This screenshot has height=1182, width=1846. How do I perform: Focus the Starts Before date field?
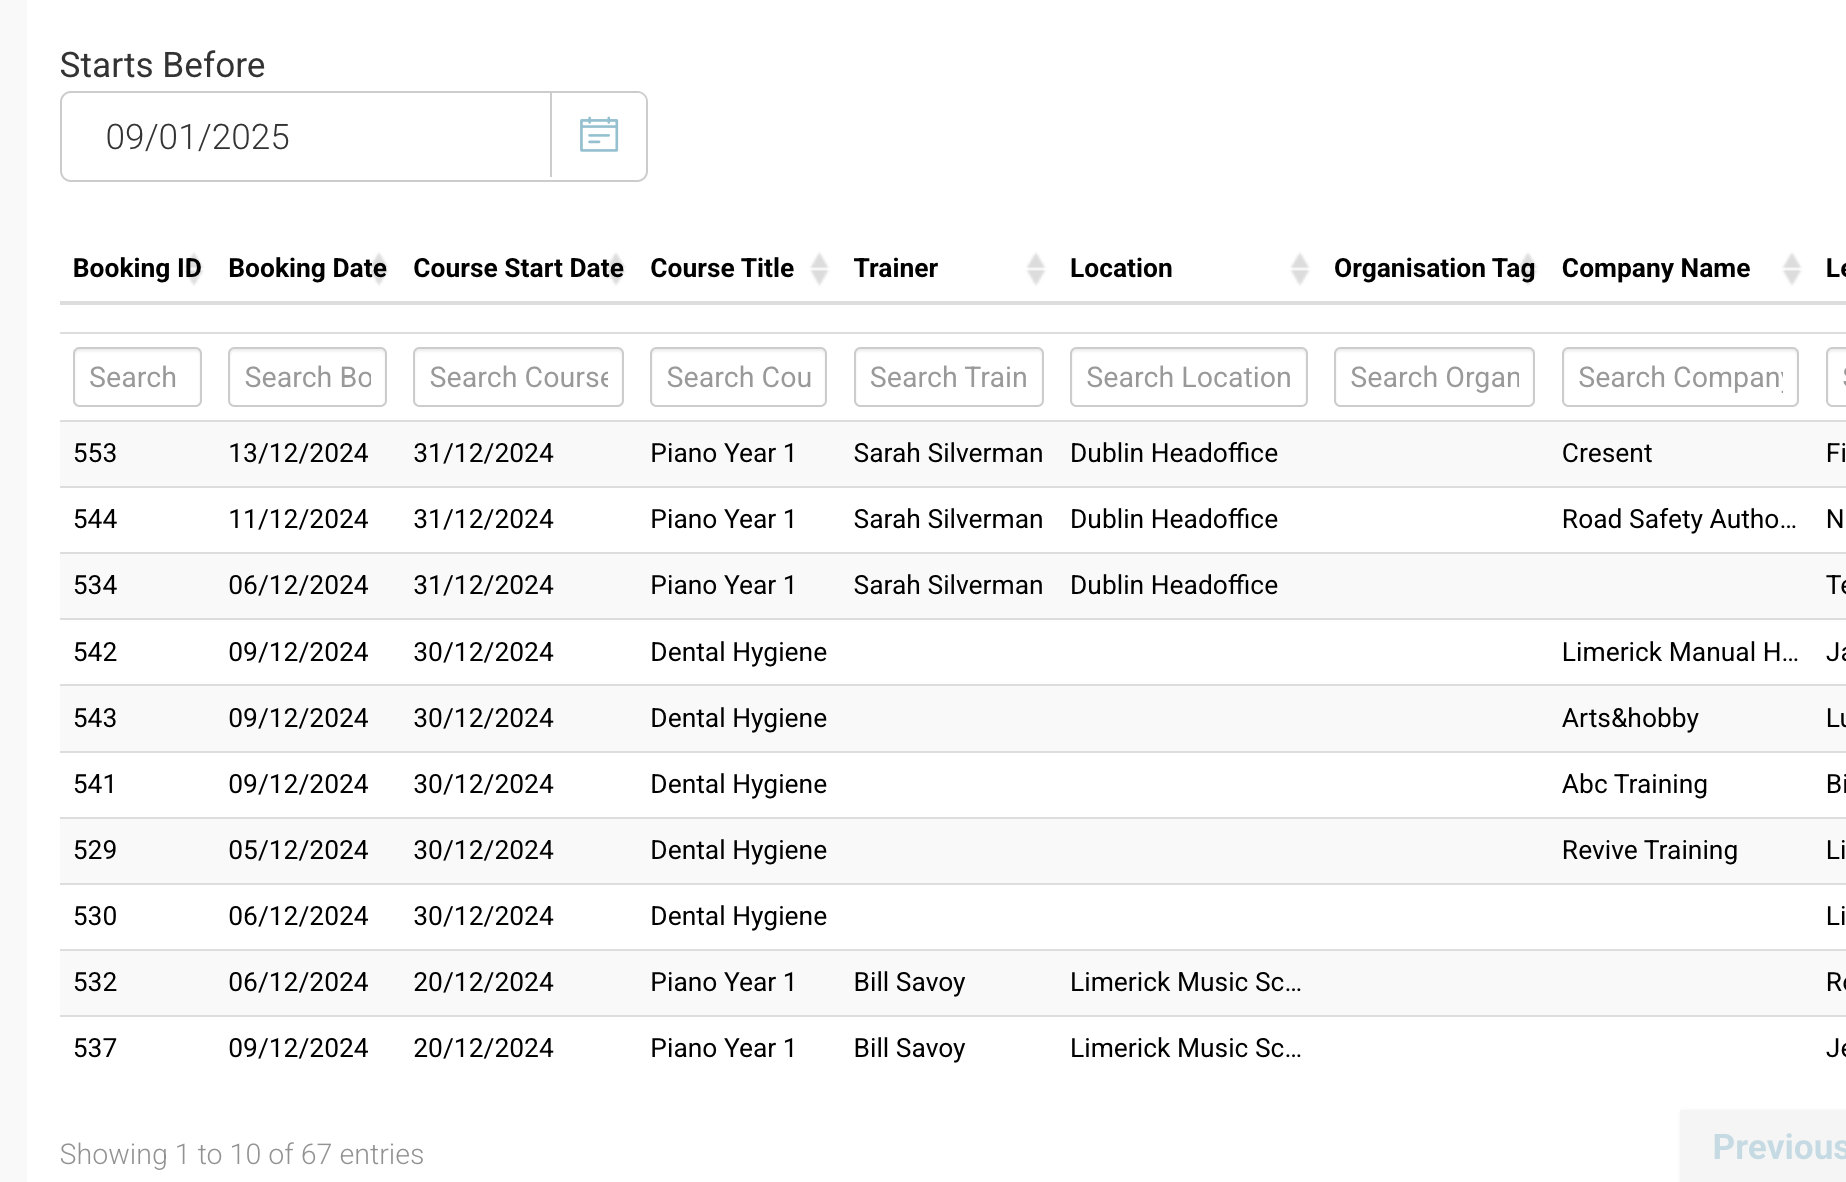(306, 137)
